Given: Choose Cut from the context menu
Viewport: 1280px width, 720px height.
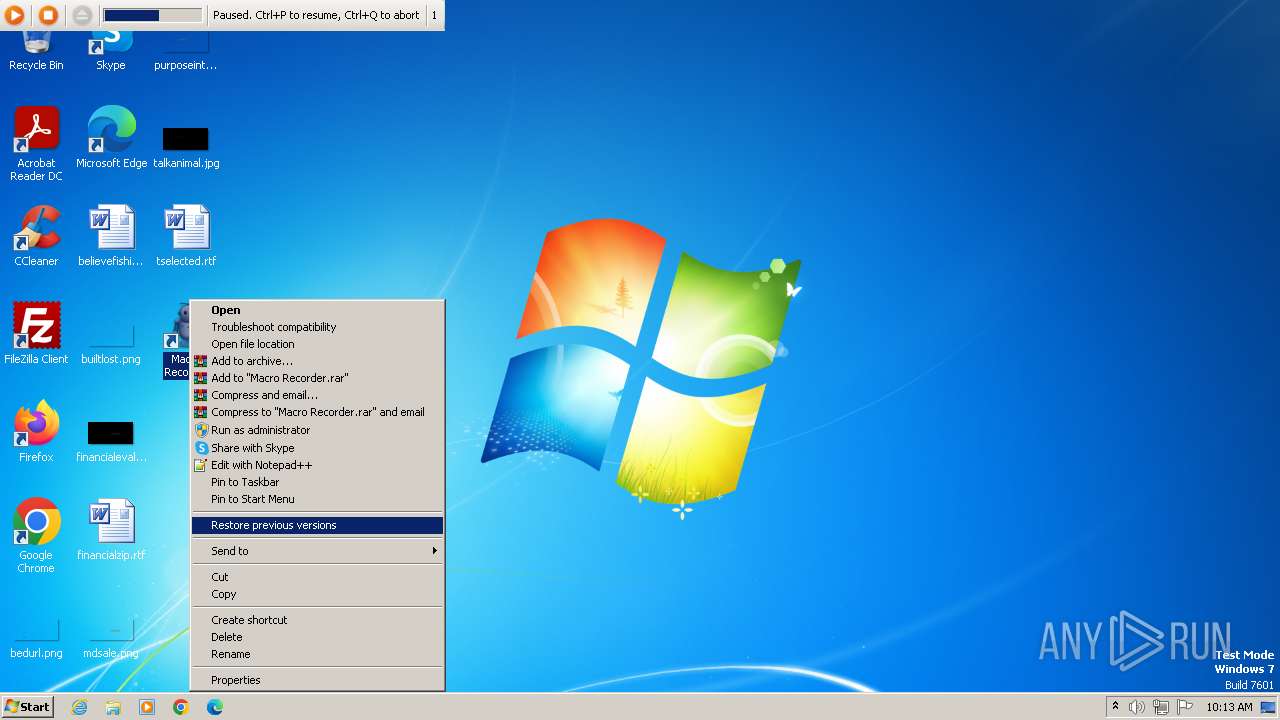Looking at the screenshot, I should tap(317, 577).
